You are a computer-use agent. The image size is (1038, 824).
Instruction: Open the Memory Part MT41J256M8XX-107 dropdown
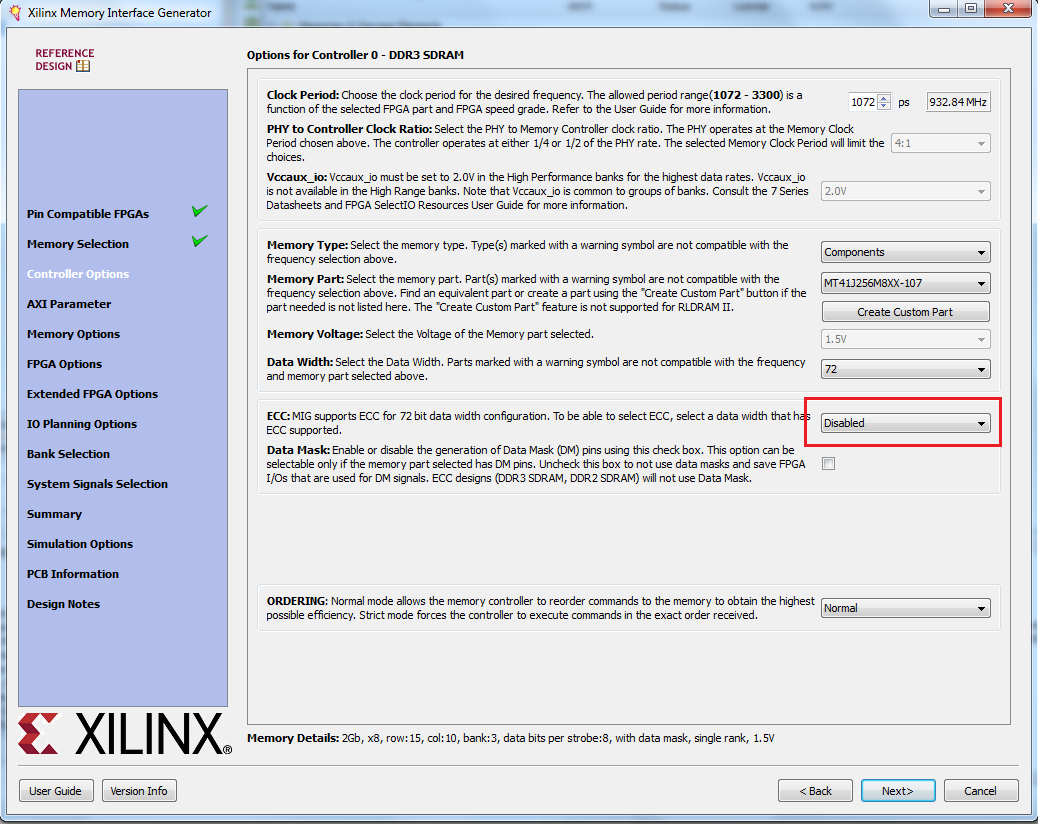905,283
